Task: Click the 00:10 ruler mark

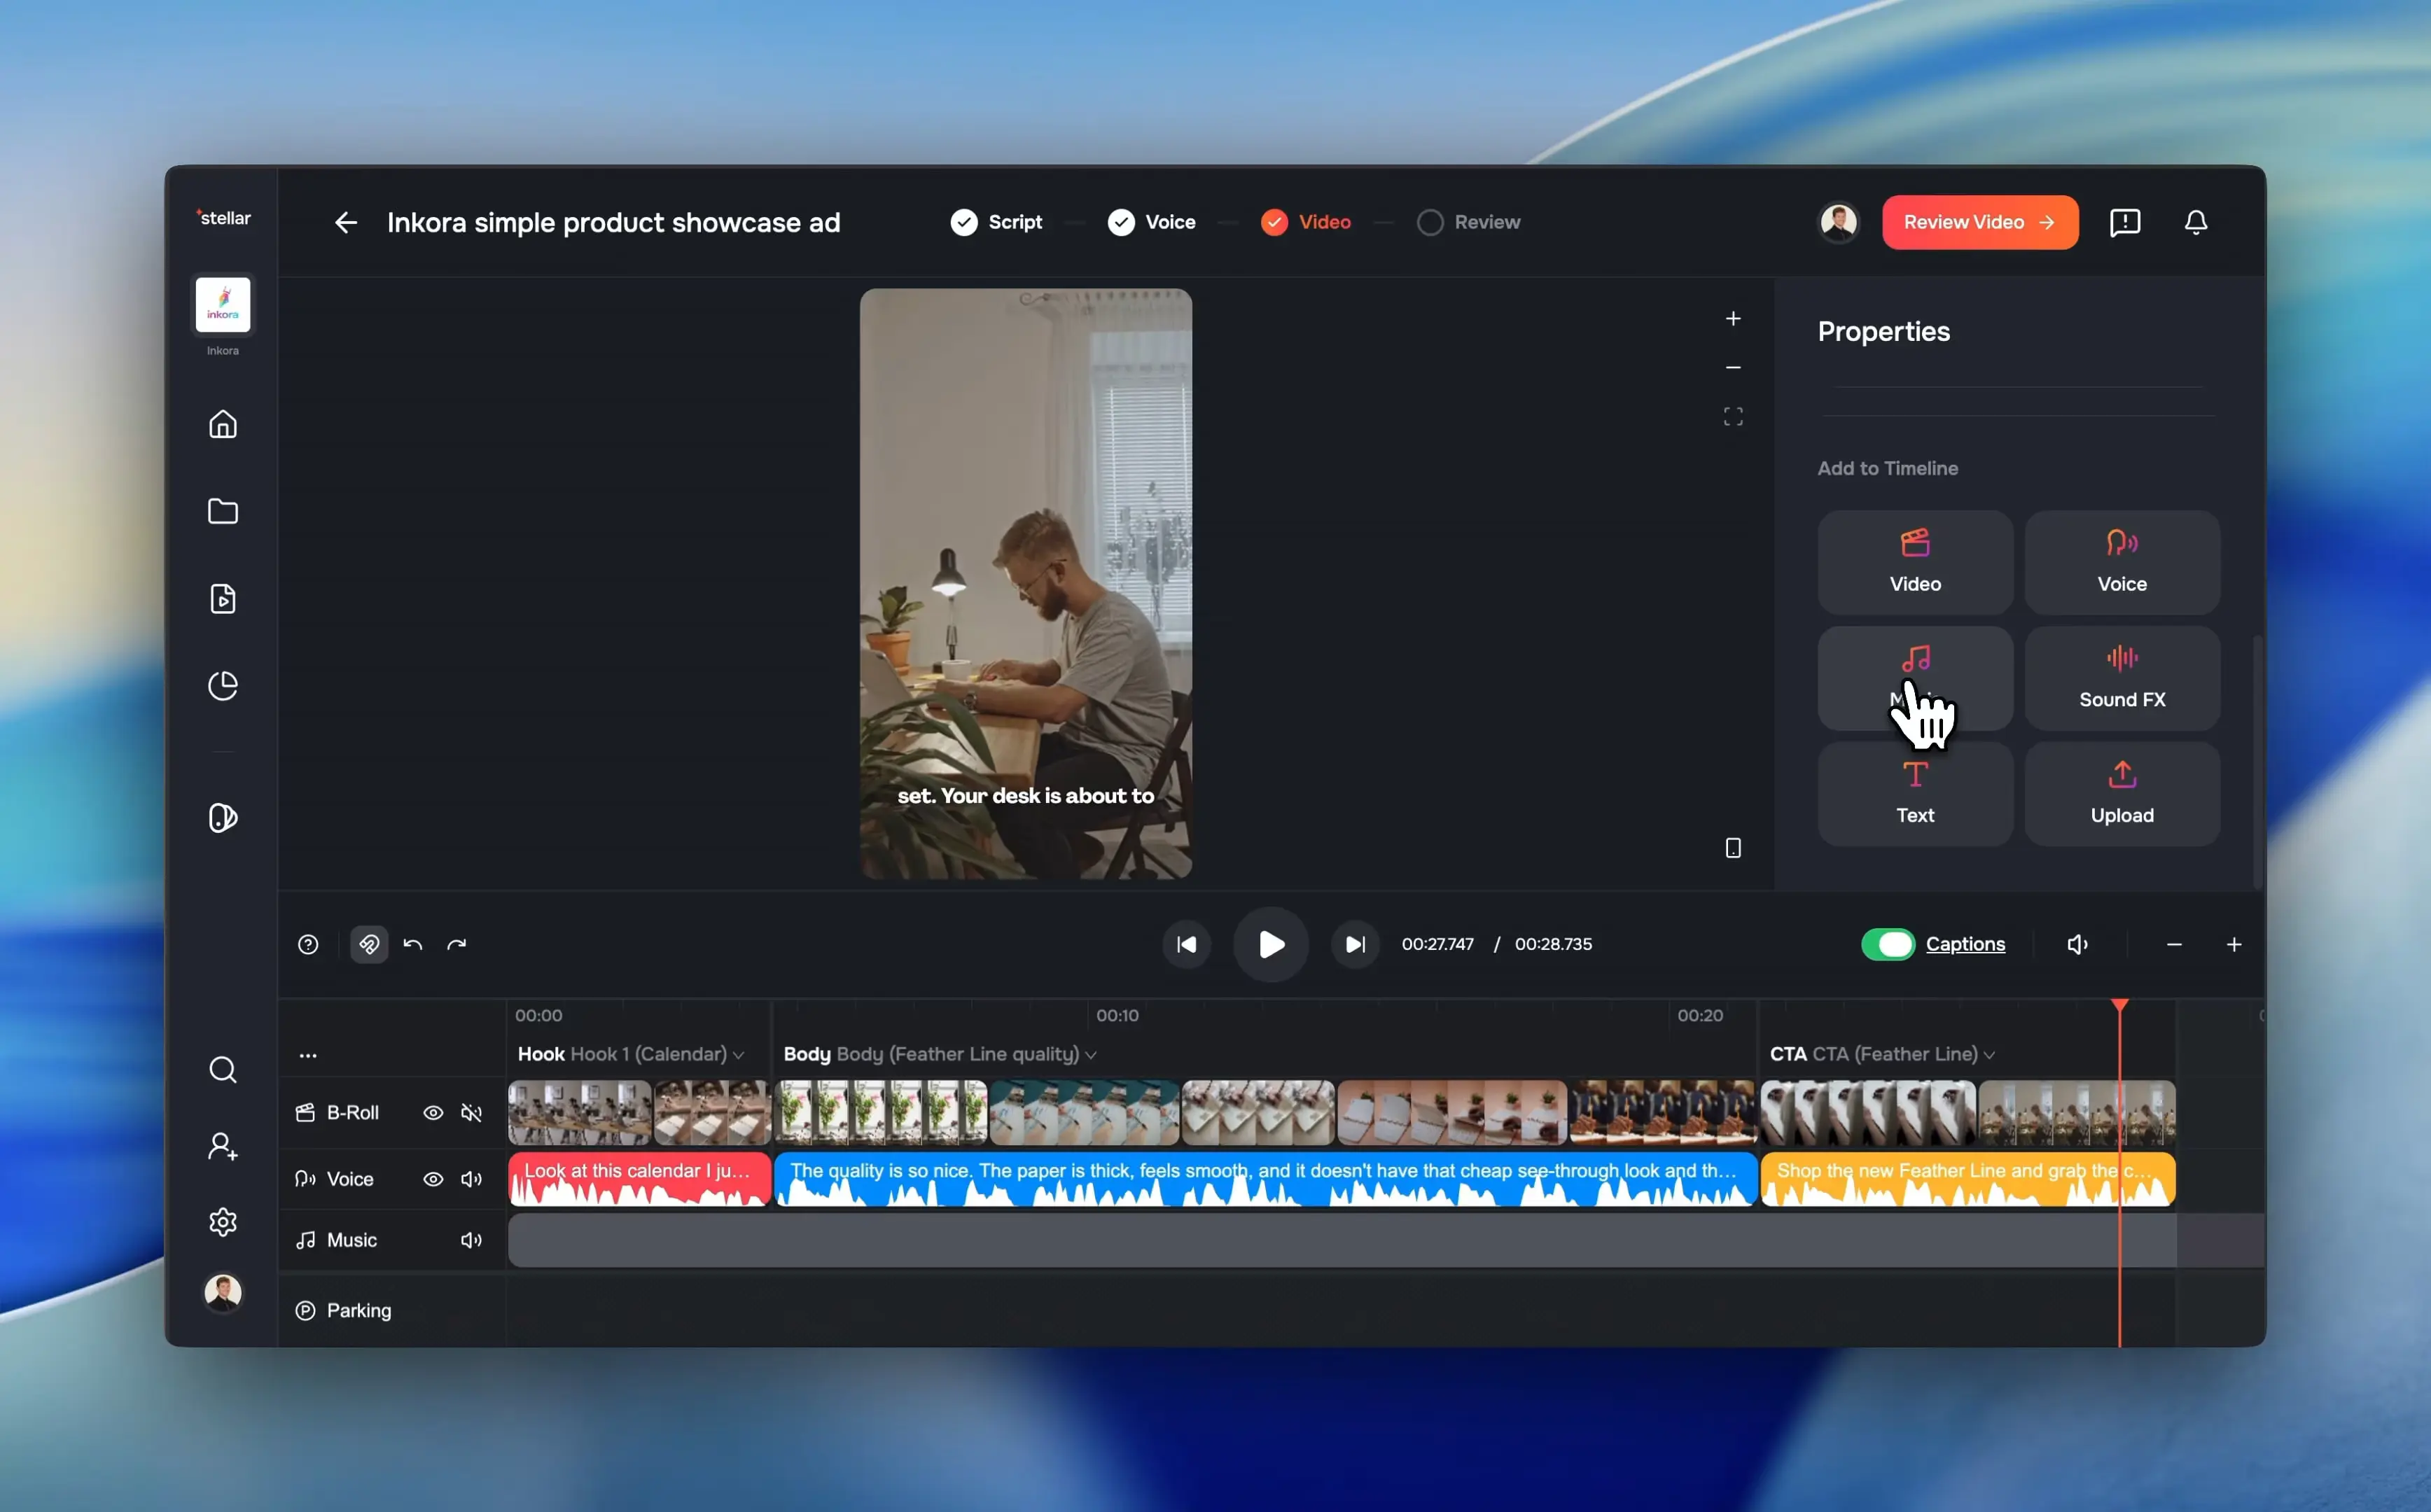Action: 1116,1015
